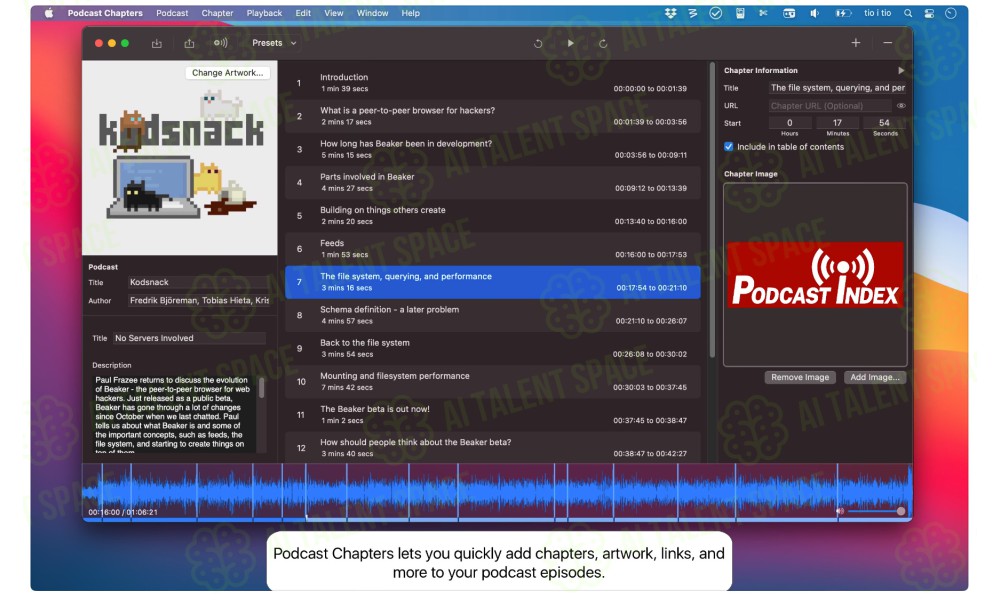The width and height of the screenshot is (1000, 600).
Task: Select chapter 1 Introduction
Action: (492, 83)
